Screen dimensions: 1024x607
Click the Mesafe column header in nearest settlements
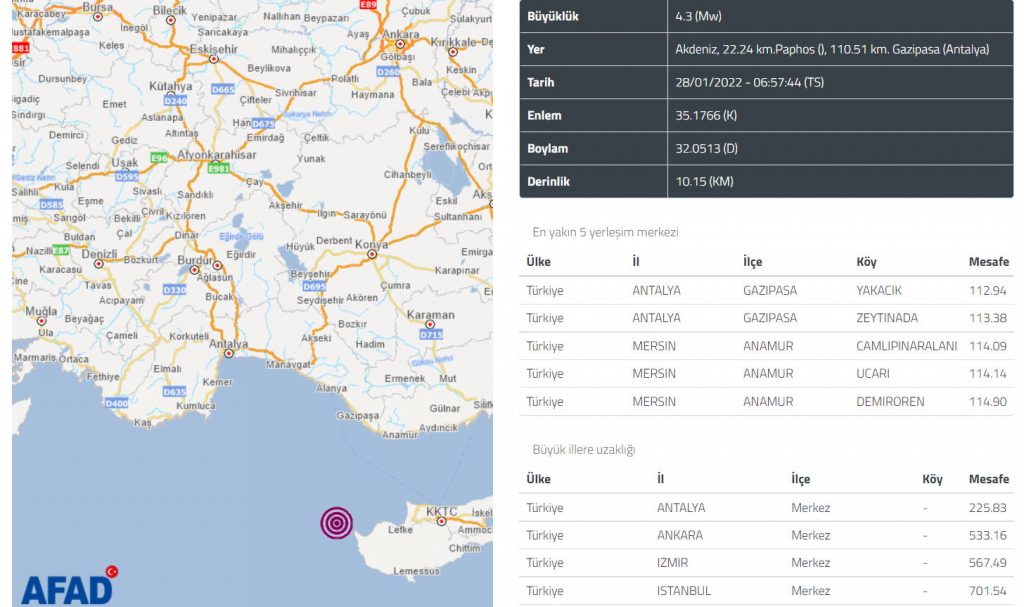pos(988,262)
